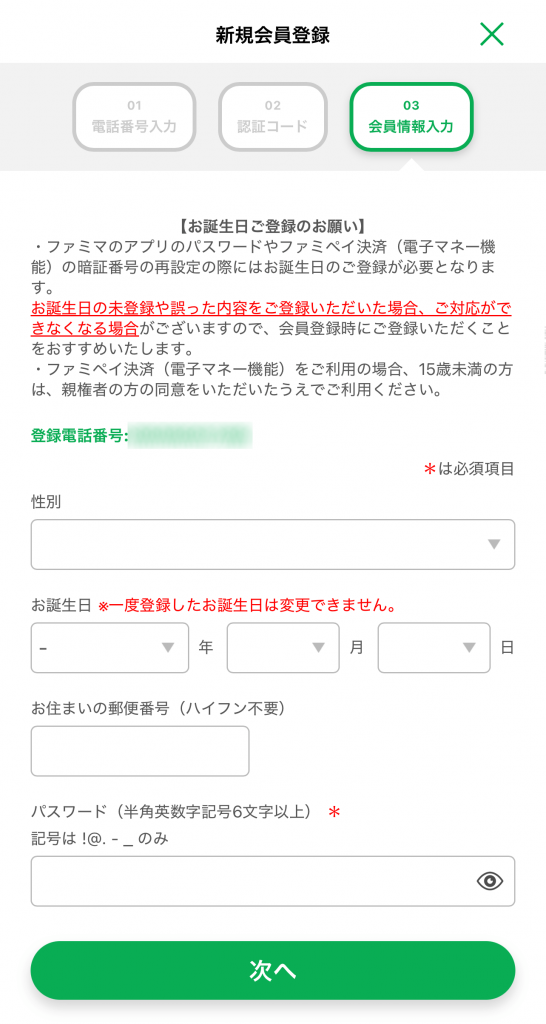Tap the 次へ button
The image size is (546, 1024).
coord(273,970)
